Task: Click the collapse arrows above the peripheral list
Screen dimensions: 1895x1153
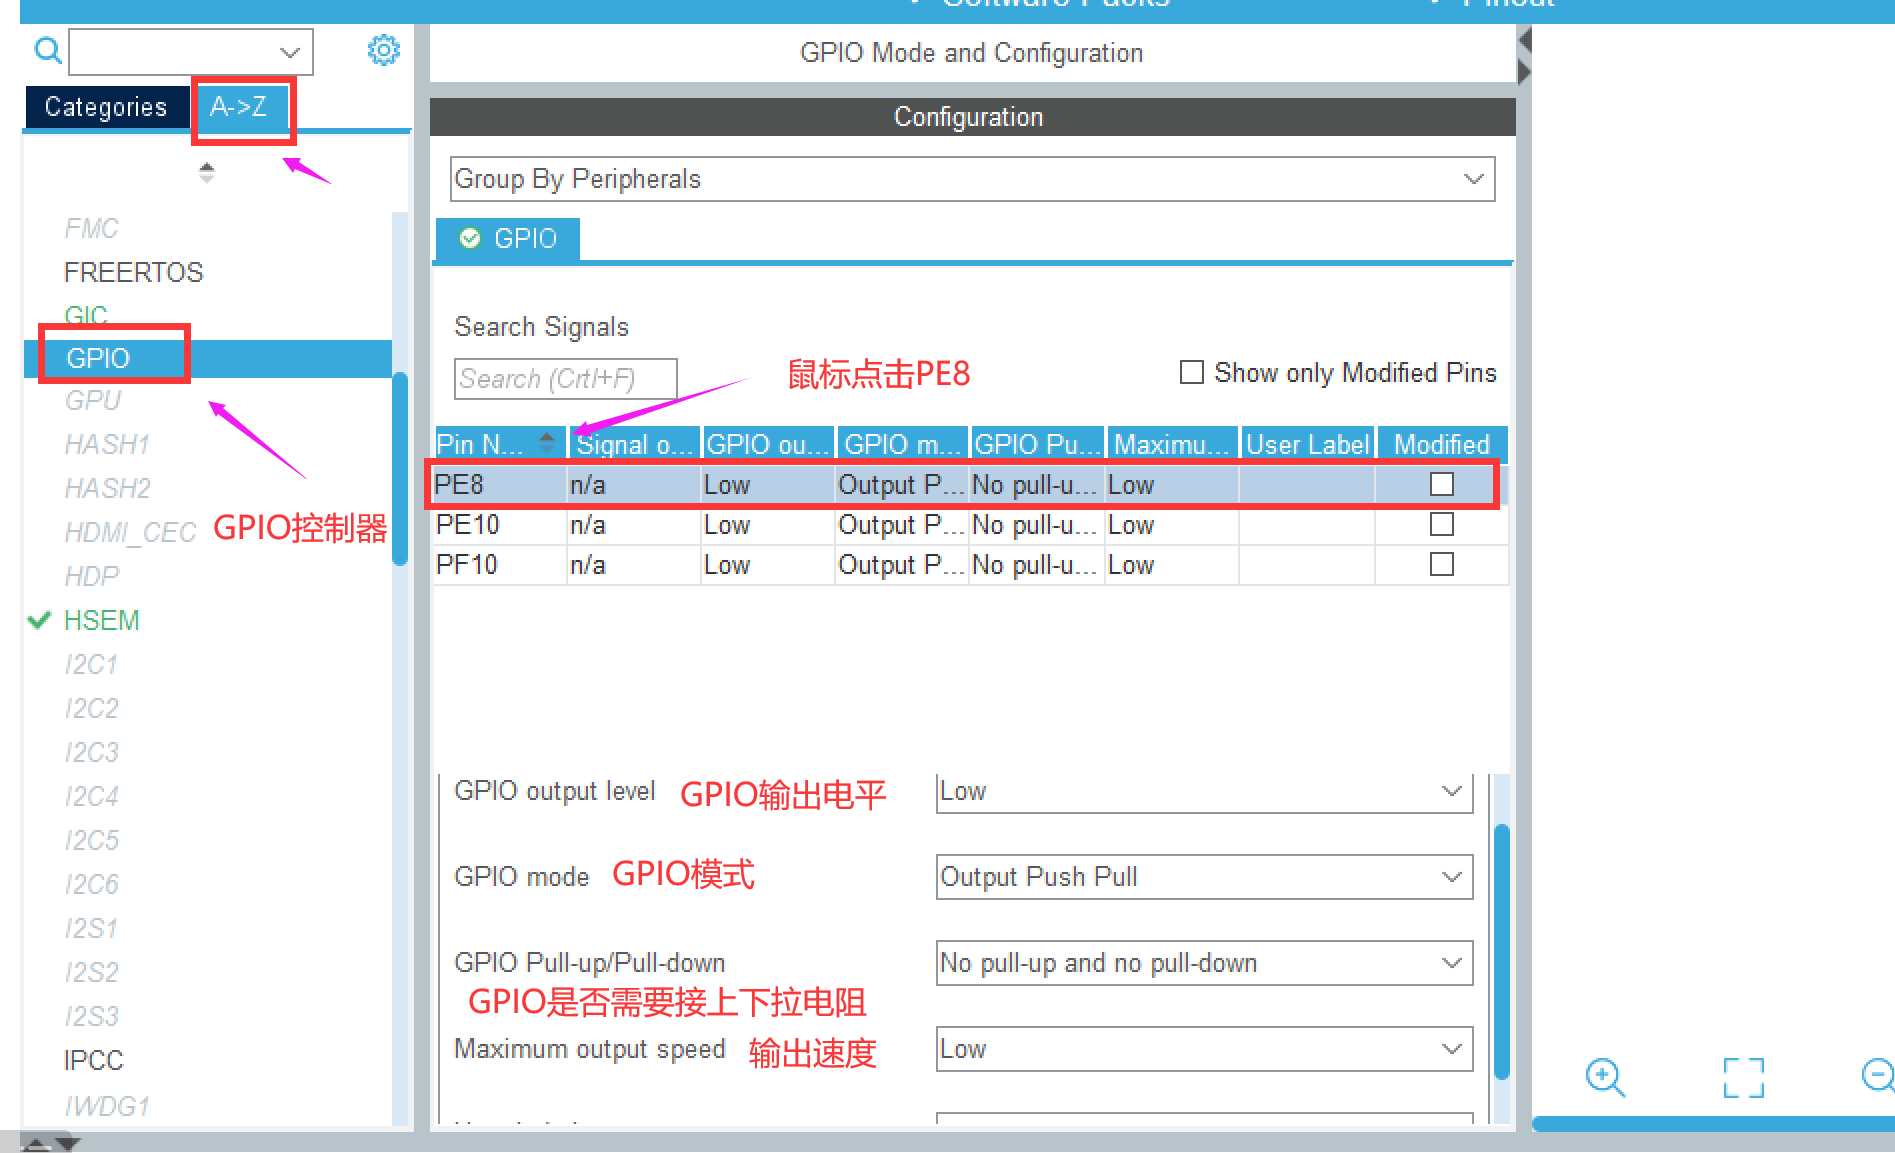Action: click(206, 172)
